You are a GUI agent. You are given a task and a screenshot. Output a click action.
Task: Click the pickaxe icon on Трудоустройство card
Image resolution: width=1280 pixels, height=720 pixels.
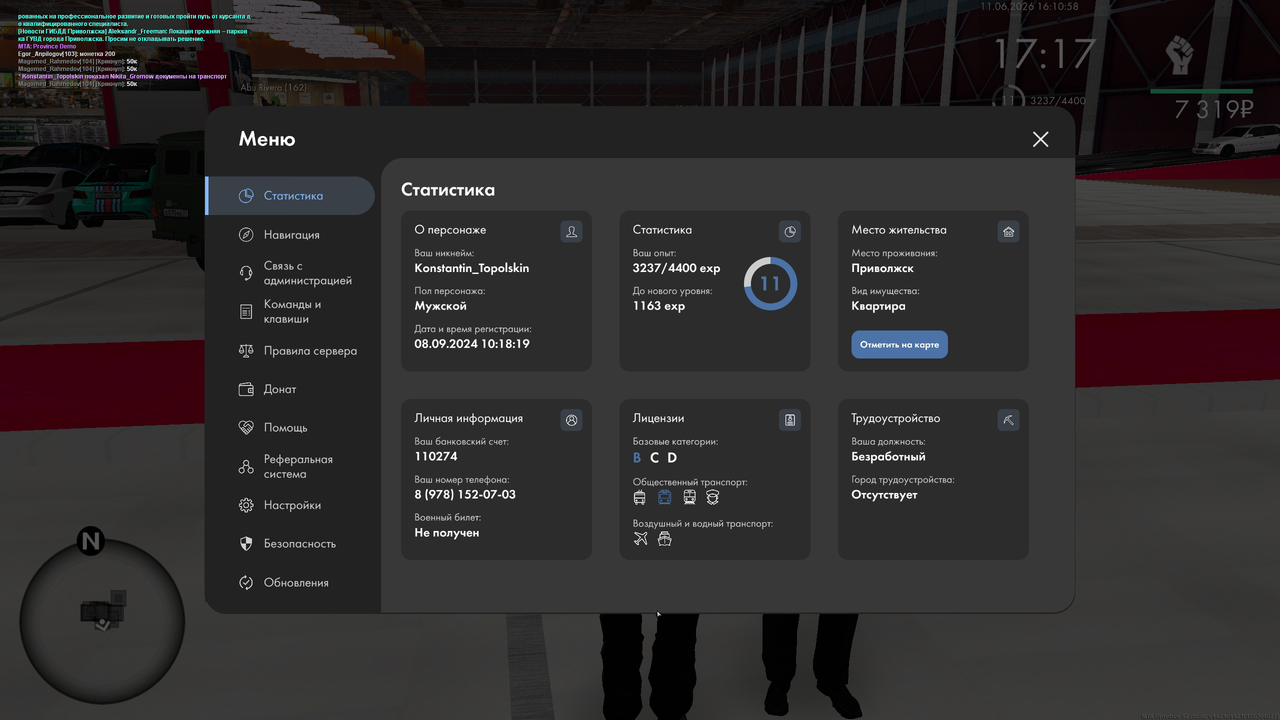(x=1008, y=420)
